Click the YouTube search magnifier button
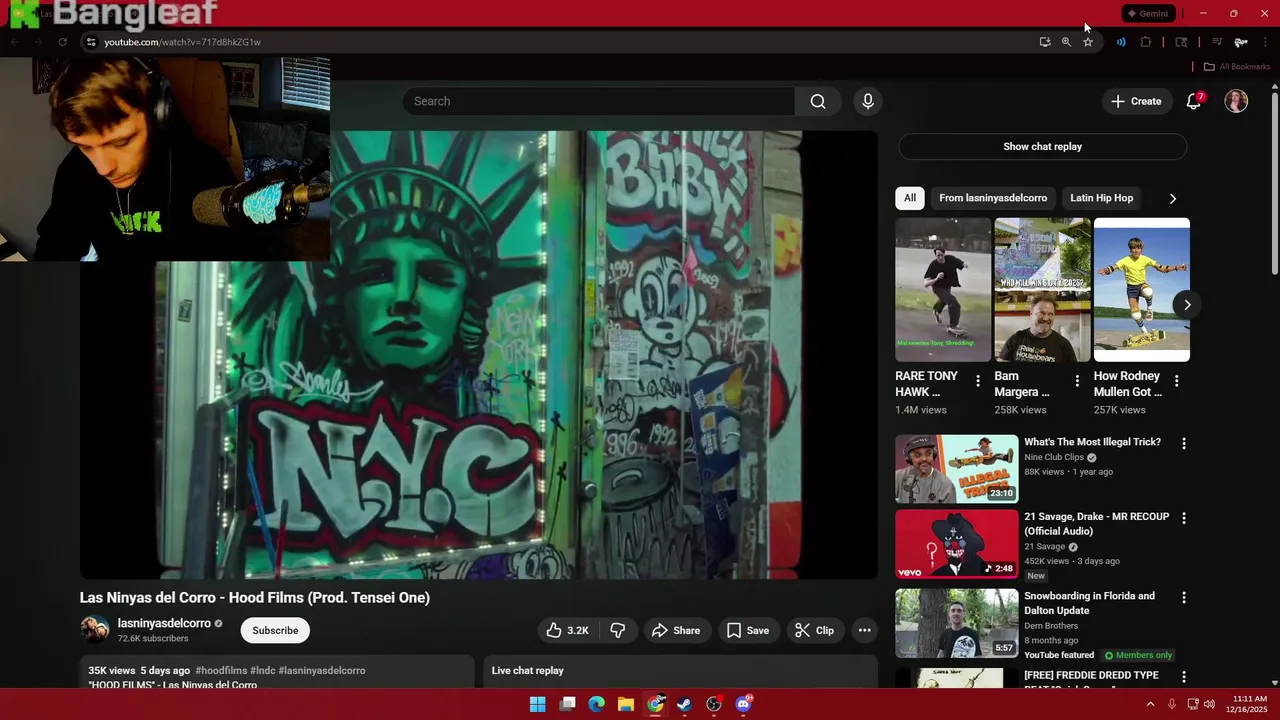Viewport: 1280px width, 720px height. 818,101
